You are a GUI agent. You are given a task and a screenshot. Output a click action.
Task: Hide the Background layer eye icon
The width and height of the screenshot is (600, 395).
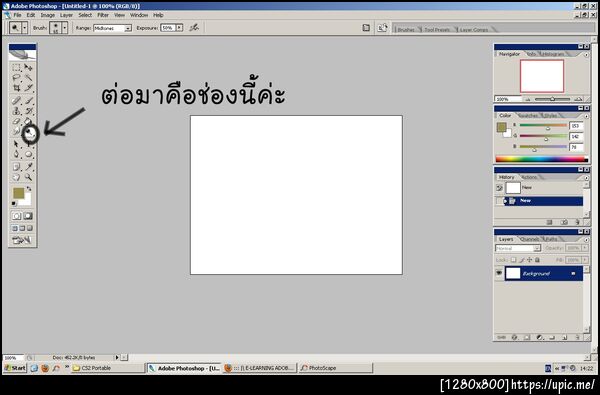(x=499, y=273)
